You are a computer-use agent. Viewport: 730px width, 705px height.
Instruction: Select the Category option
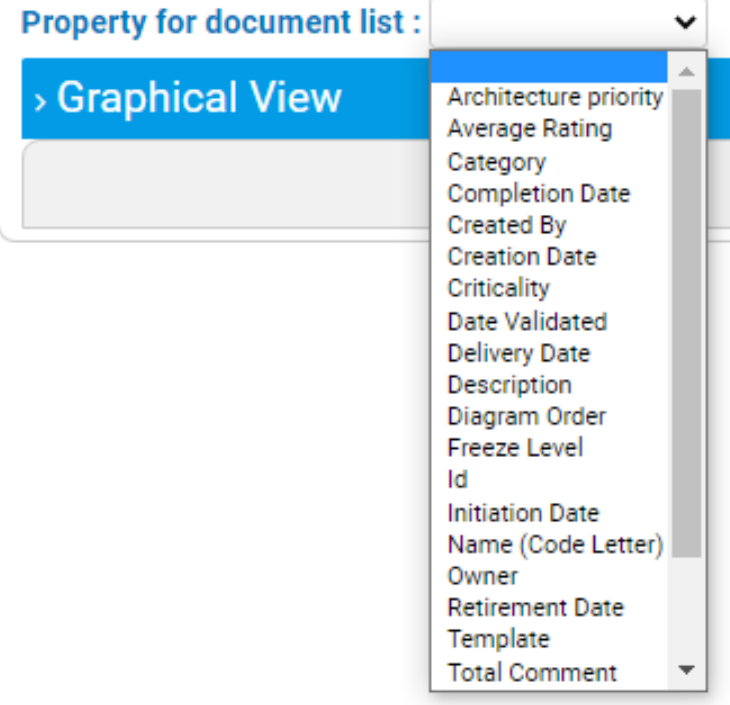click(x=496, y=161)
